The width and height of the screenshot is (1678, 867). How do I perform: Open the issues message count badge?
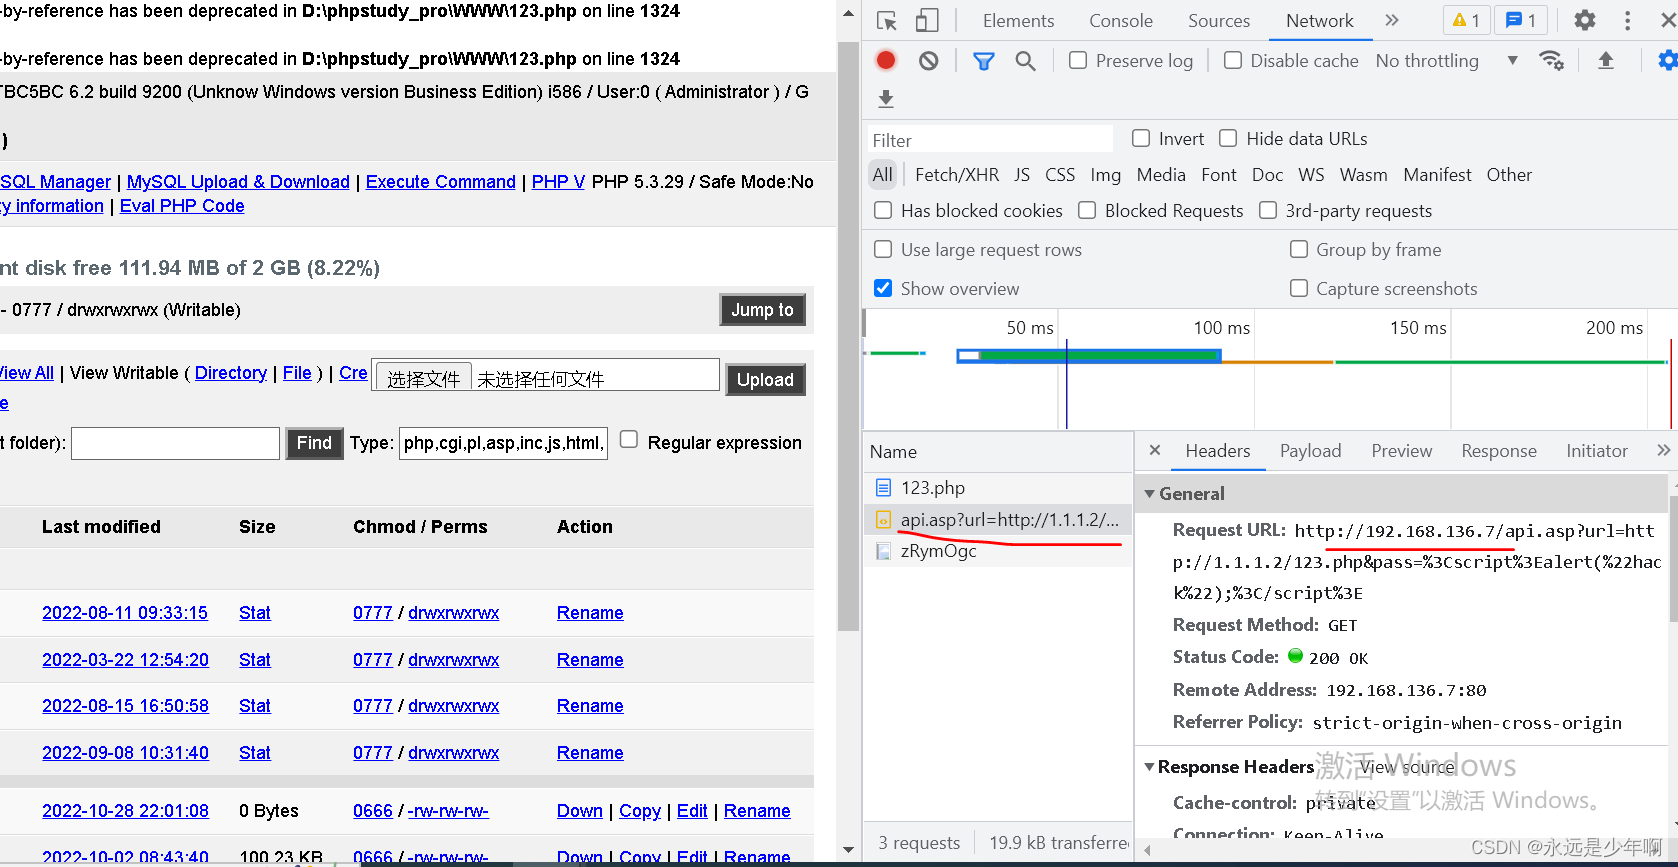(x=1521, y=21)
